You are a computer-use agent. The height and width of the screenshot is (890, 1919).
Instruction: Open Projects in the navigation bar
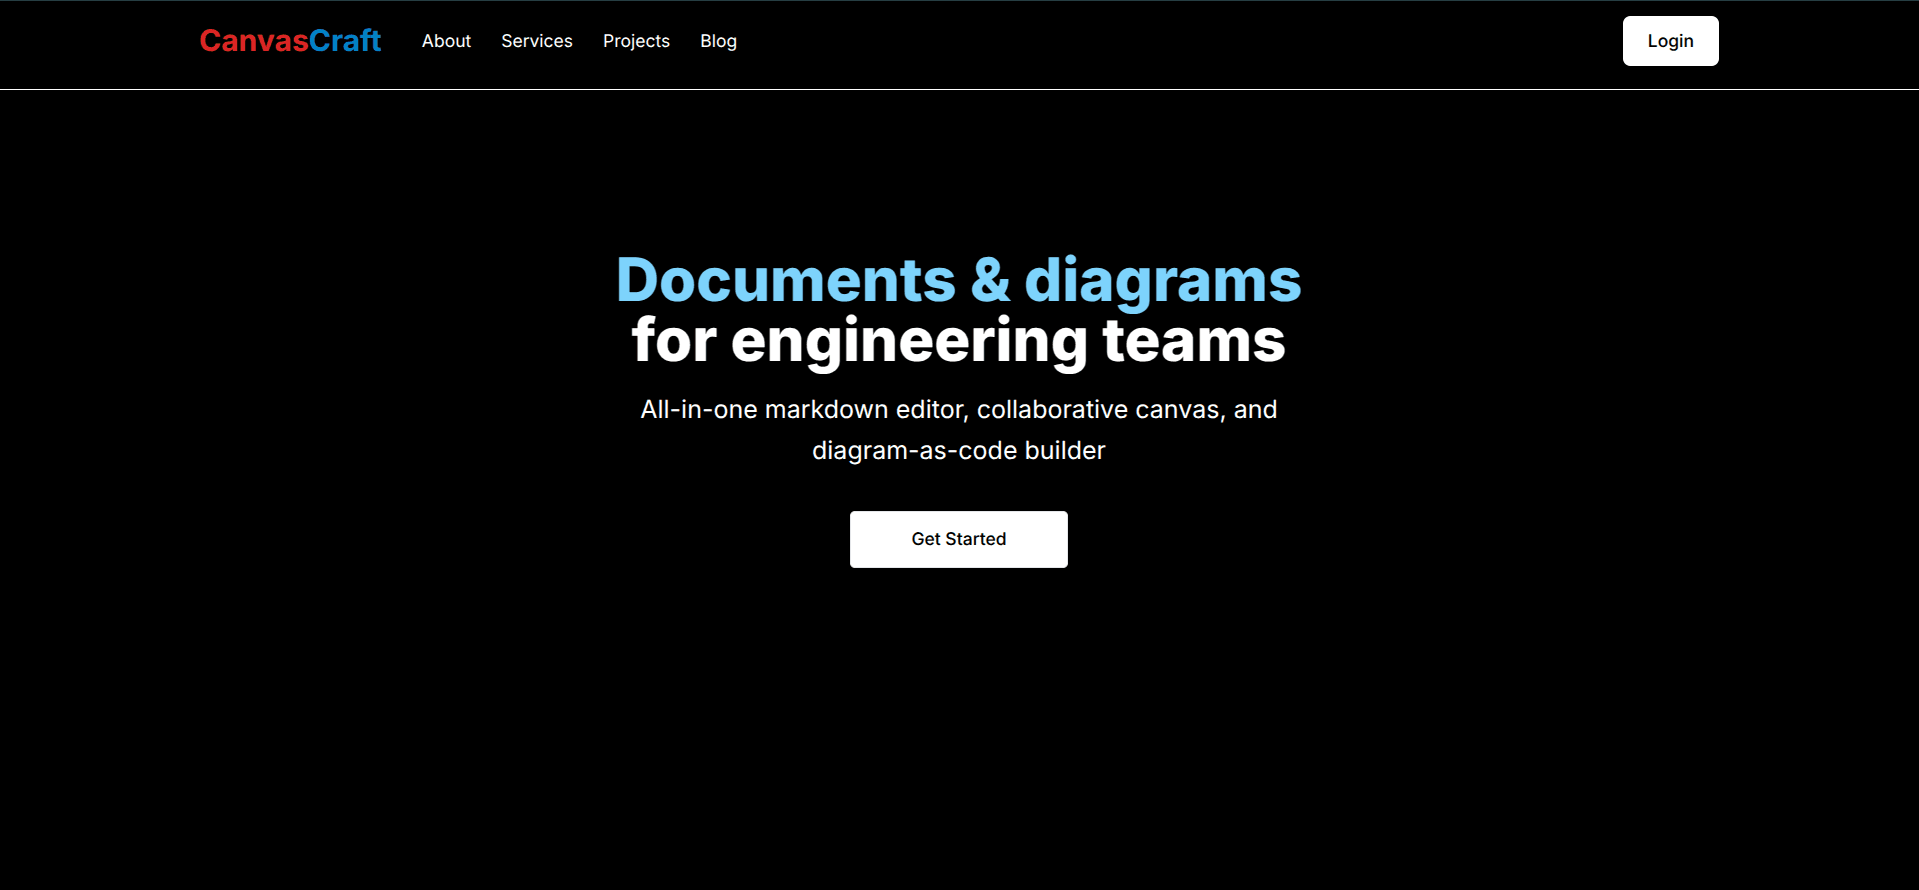[636, 41]
